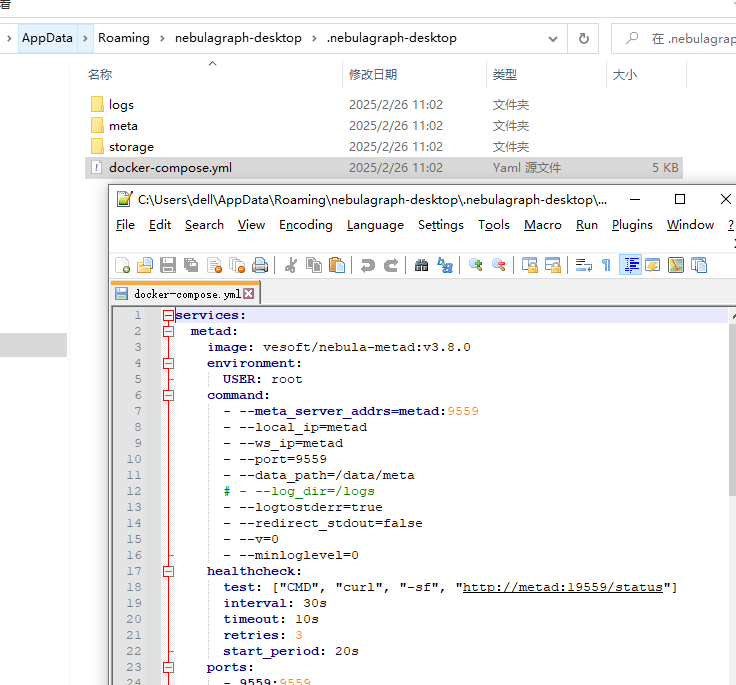Go to the AppData breadcrumb segment
736x685 pixels.
coord(47,38)
